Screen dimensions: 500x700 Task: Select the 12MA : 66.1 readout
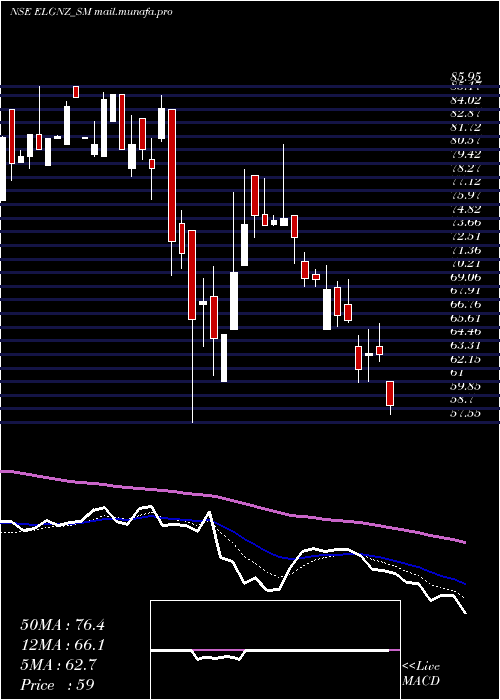(62, 645)
